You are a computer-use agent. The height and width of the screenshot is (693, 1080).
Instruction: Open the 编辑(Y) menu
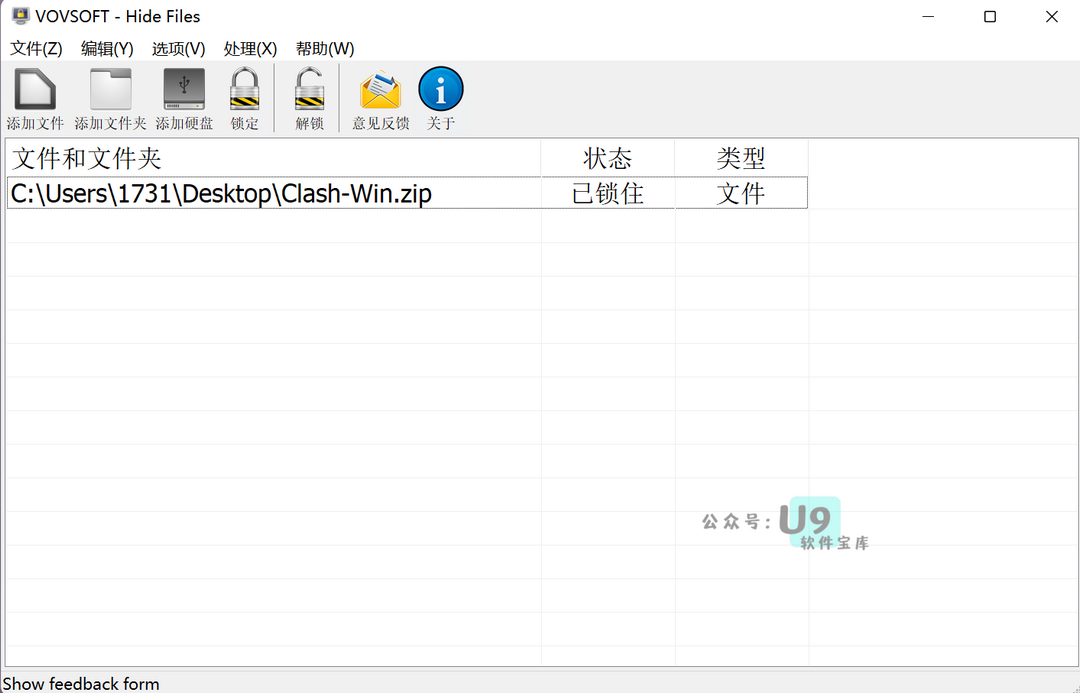coord(107,49)
